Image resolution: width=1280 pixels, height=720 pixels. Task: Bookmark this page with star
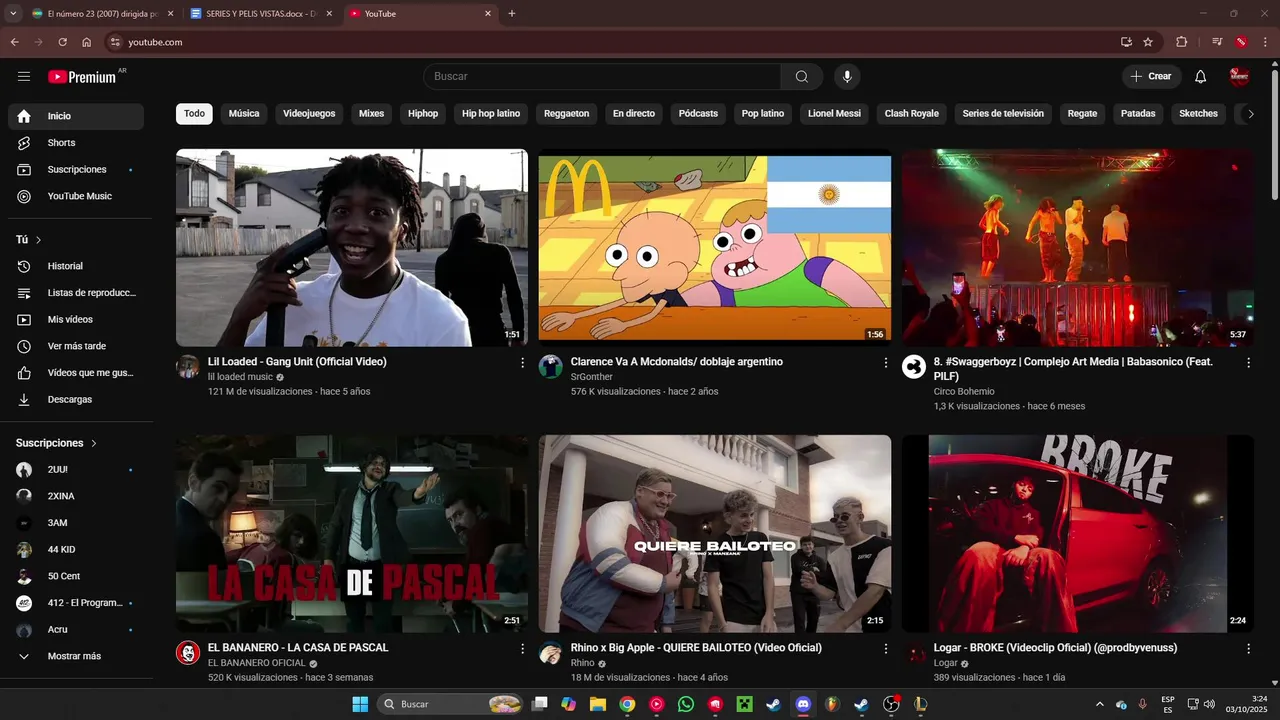click(x=1148, y=42)
